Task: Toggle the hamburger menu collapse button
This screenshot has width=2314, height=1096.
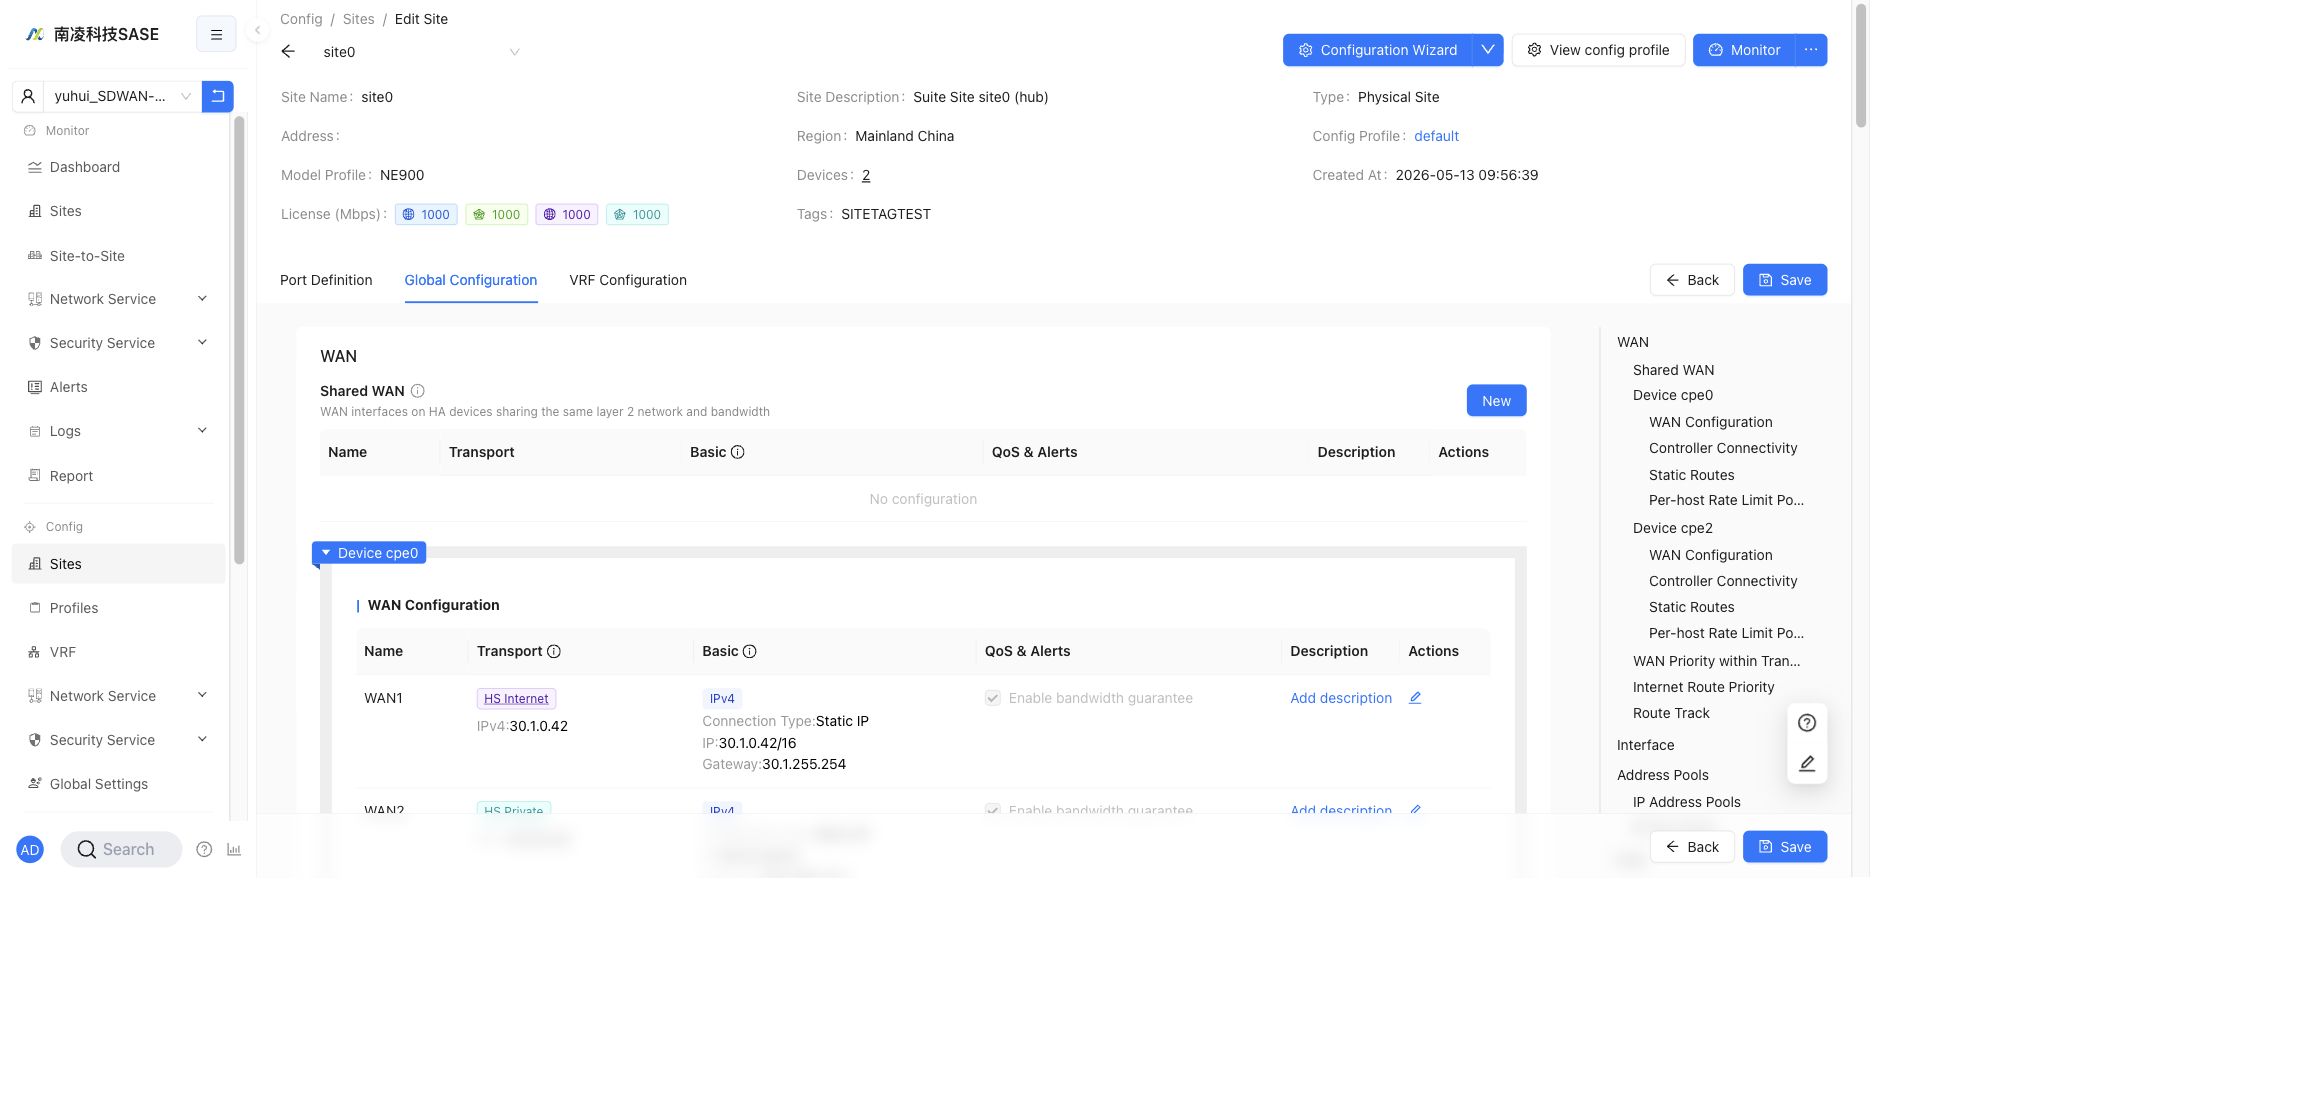Action: point(216,34)
